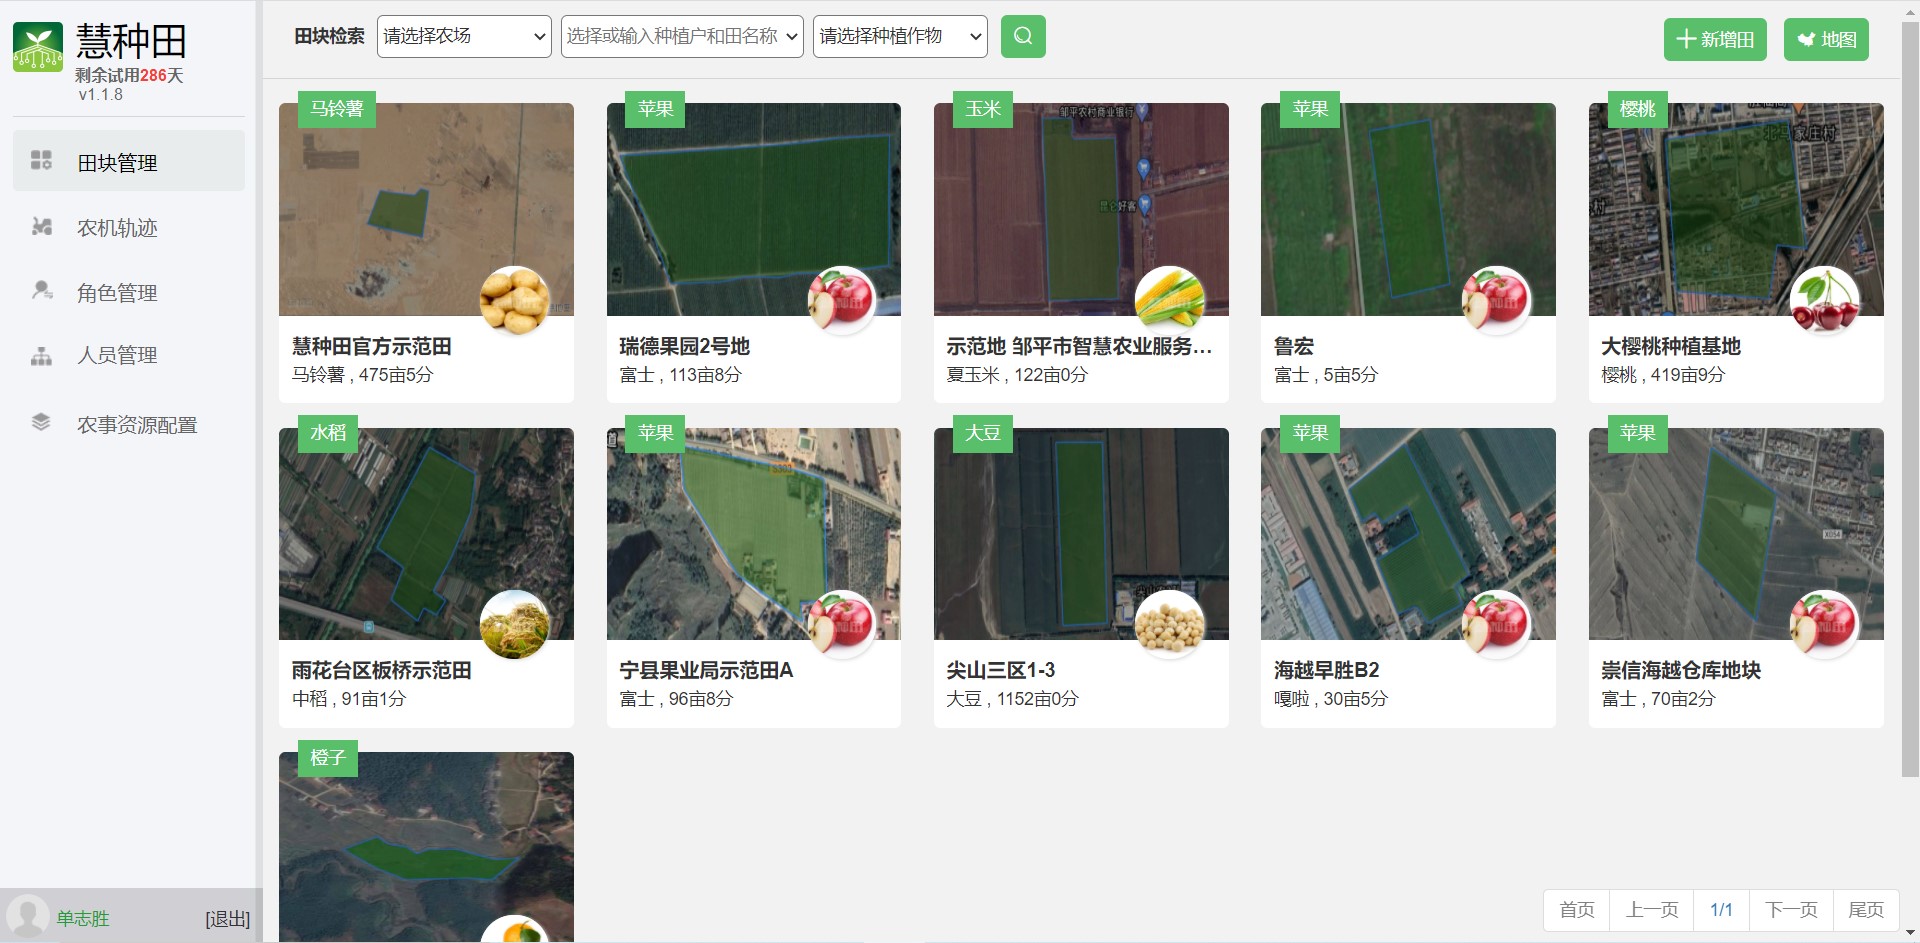Open the 请选择农场 farm dropdown
1920x943 pixels.
tap(464, 37)
